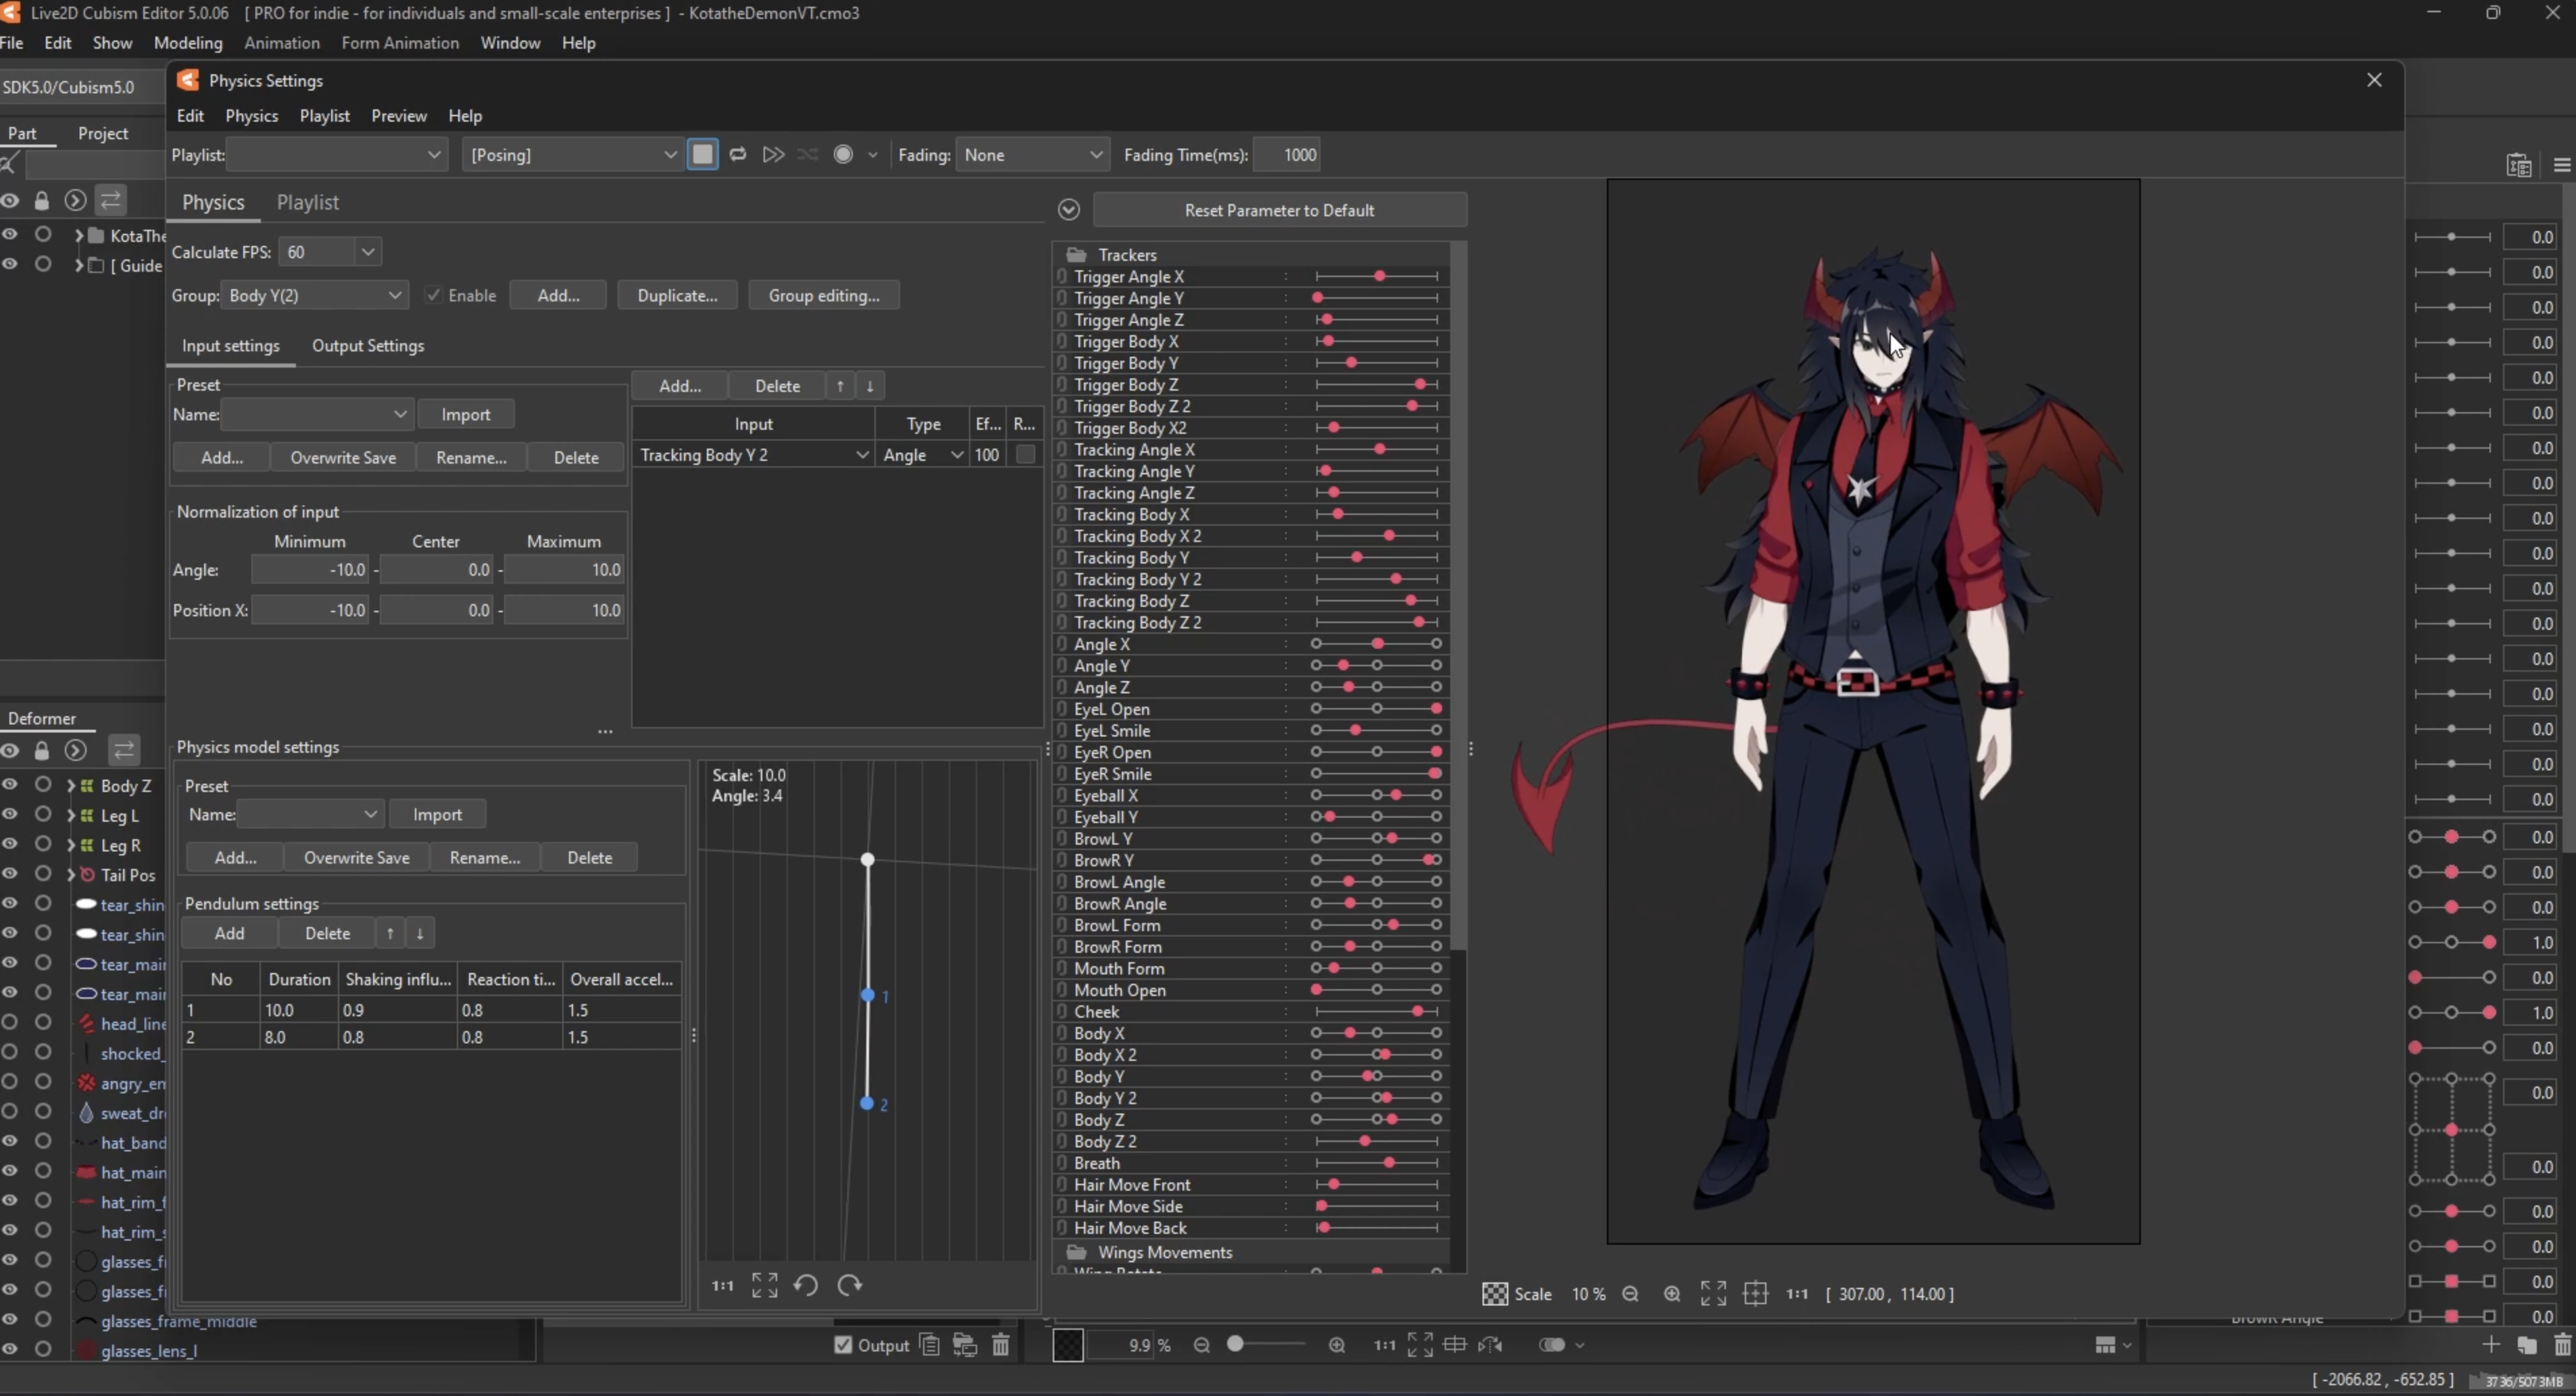Open the Modeling menu in main window
The image size is (2576, 1396).
point(188,43)
